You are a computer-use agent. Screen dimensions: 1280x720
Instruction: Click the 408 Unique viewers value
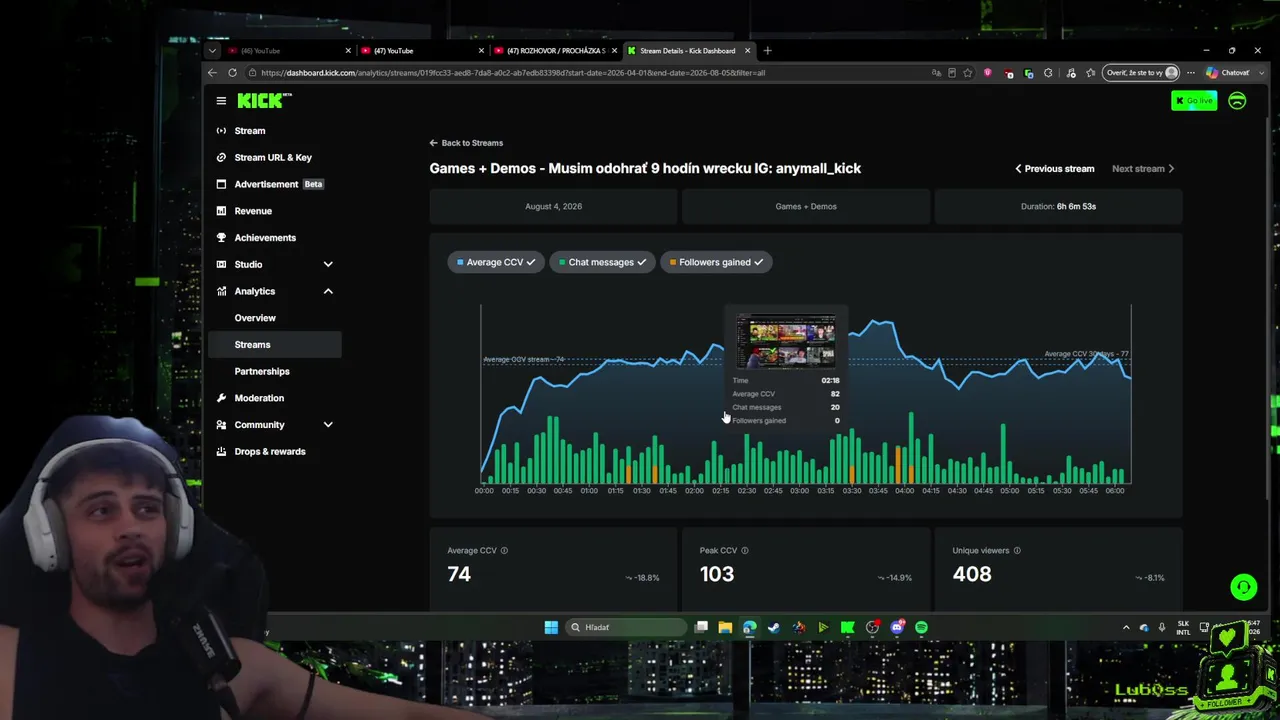tap(972, 574)
